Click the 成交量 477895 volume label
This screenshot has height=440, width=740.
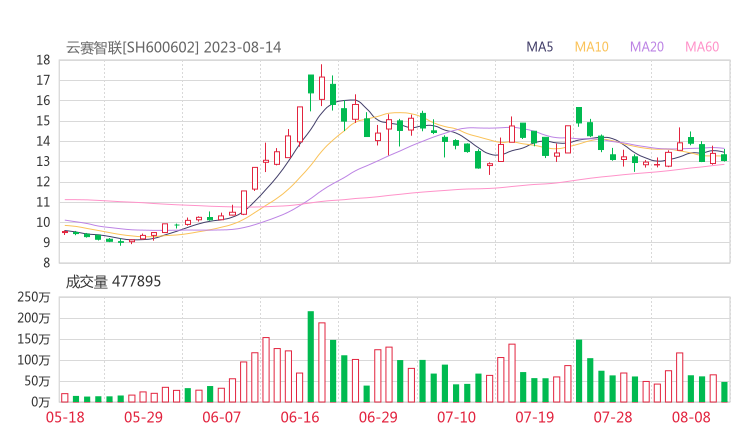[x=113, y=282]
